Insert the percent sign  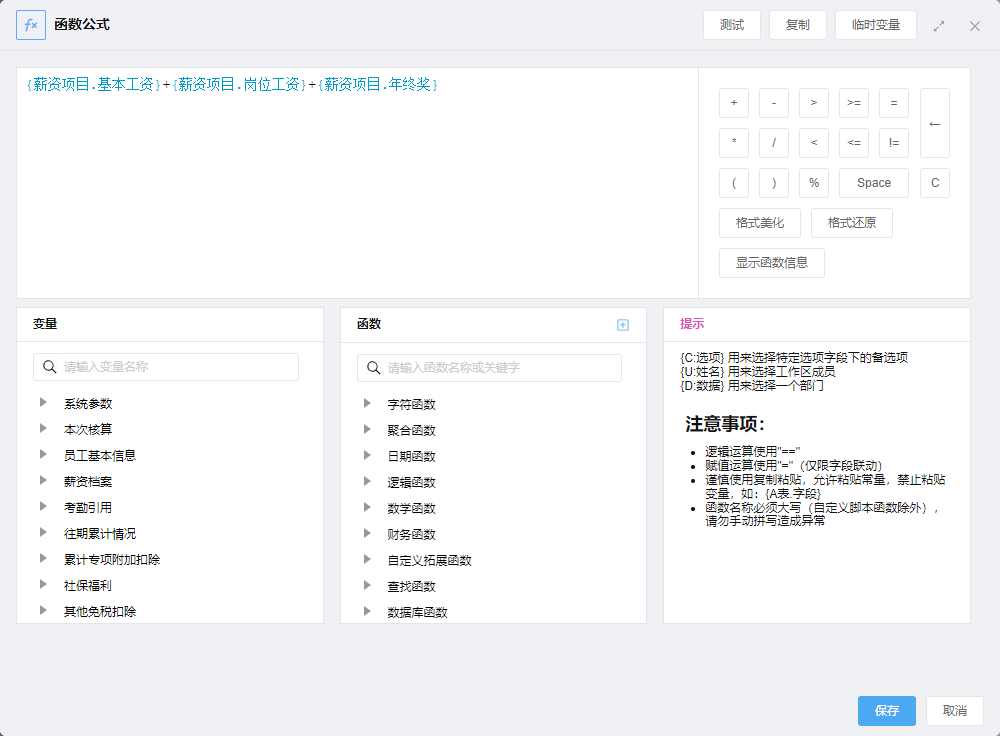[x=814, y=183]
